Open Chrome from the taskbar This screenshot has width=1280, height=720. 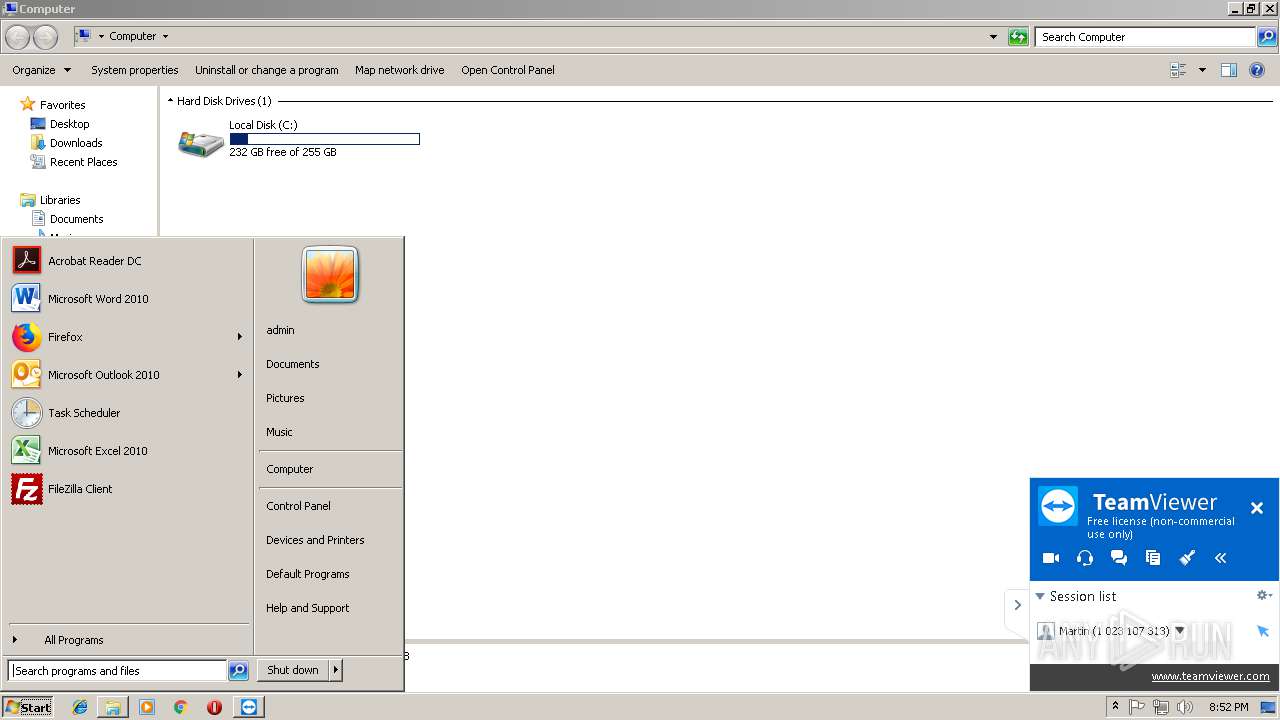coord(180,707)
